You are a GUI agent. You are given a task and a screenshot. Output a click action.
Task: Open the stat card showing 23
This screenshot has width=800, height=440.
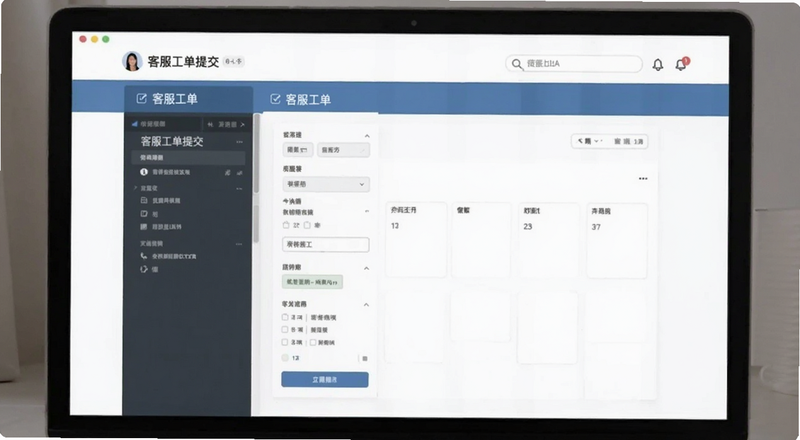pyautogui.click(x=548, y=240)
